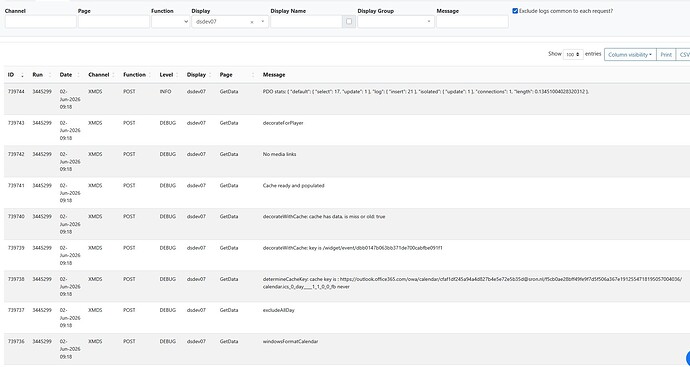Open the Display Group dropdown
The height and width of the screenshot is (367, 690).
[396, 22]
